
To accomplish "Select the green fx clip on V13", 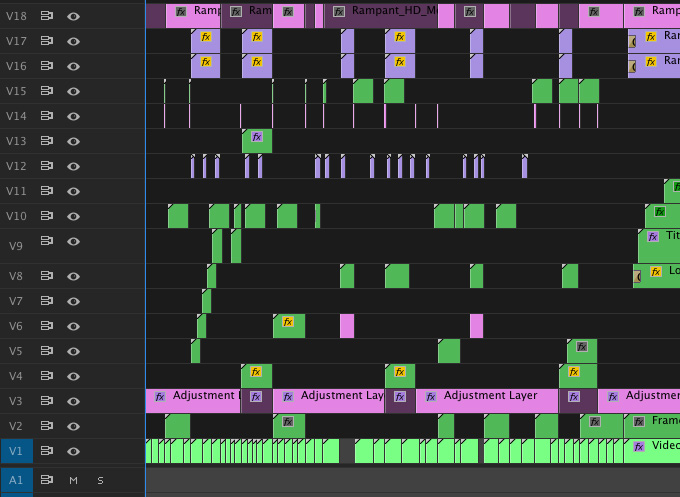I will (x=257, y=141).
